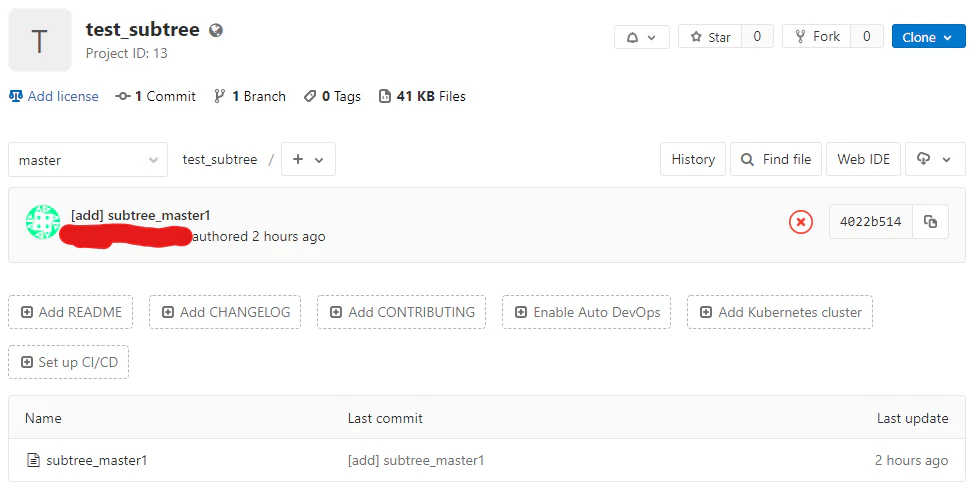
Task: Click Find file button
Action: 776,159
